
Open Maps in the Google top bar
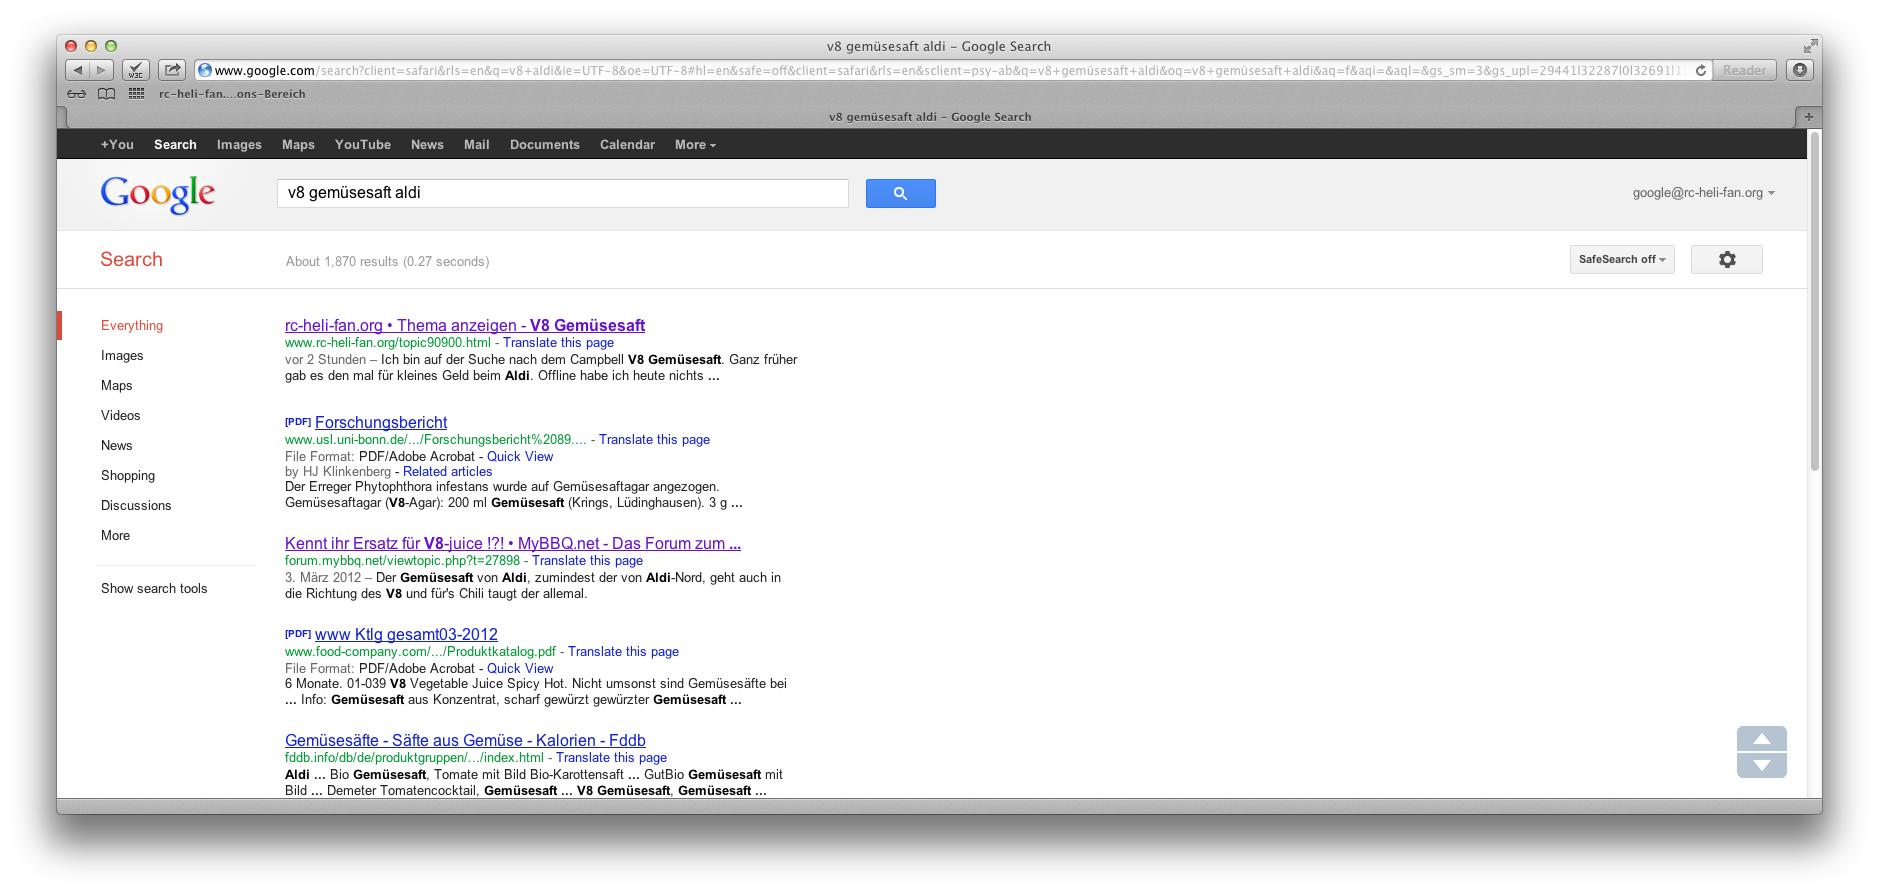(x=298, y=145)
